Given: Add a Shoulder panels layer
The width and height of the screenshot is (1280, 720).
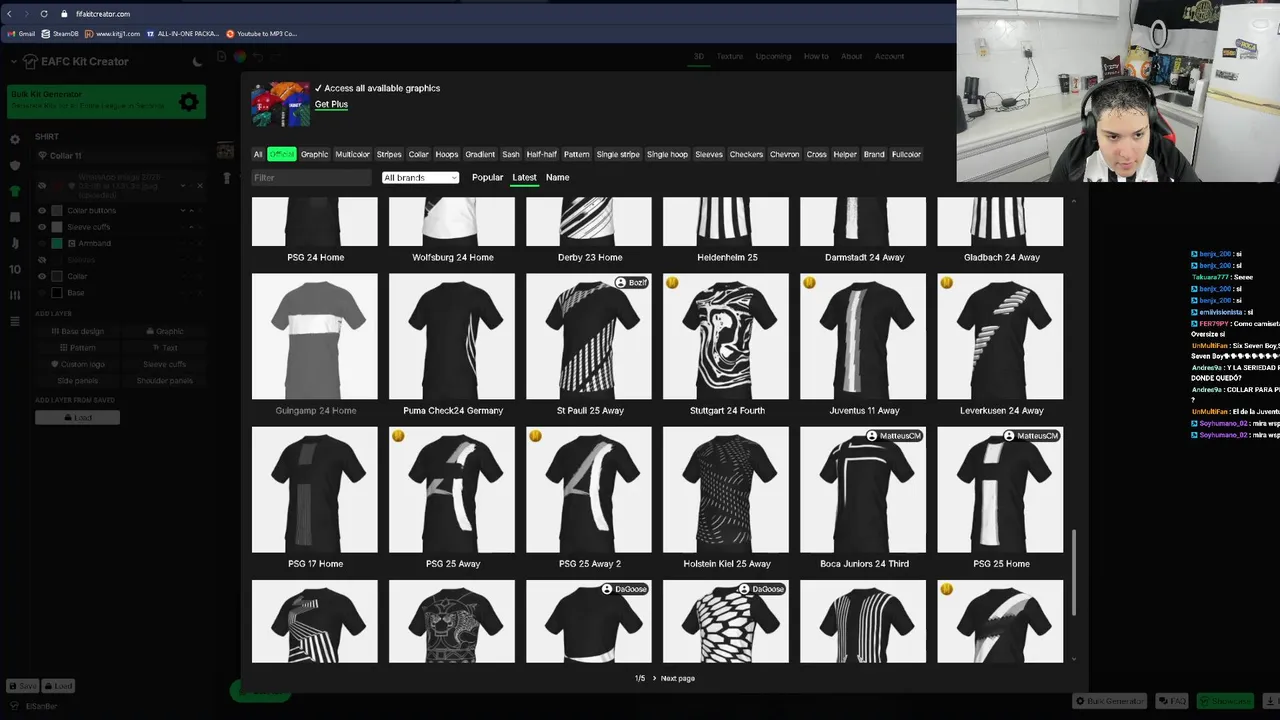Looking at the screenshot, I should click(x=164, y=381).
